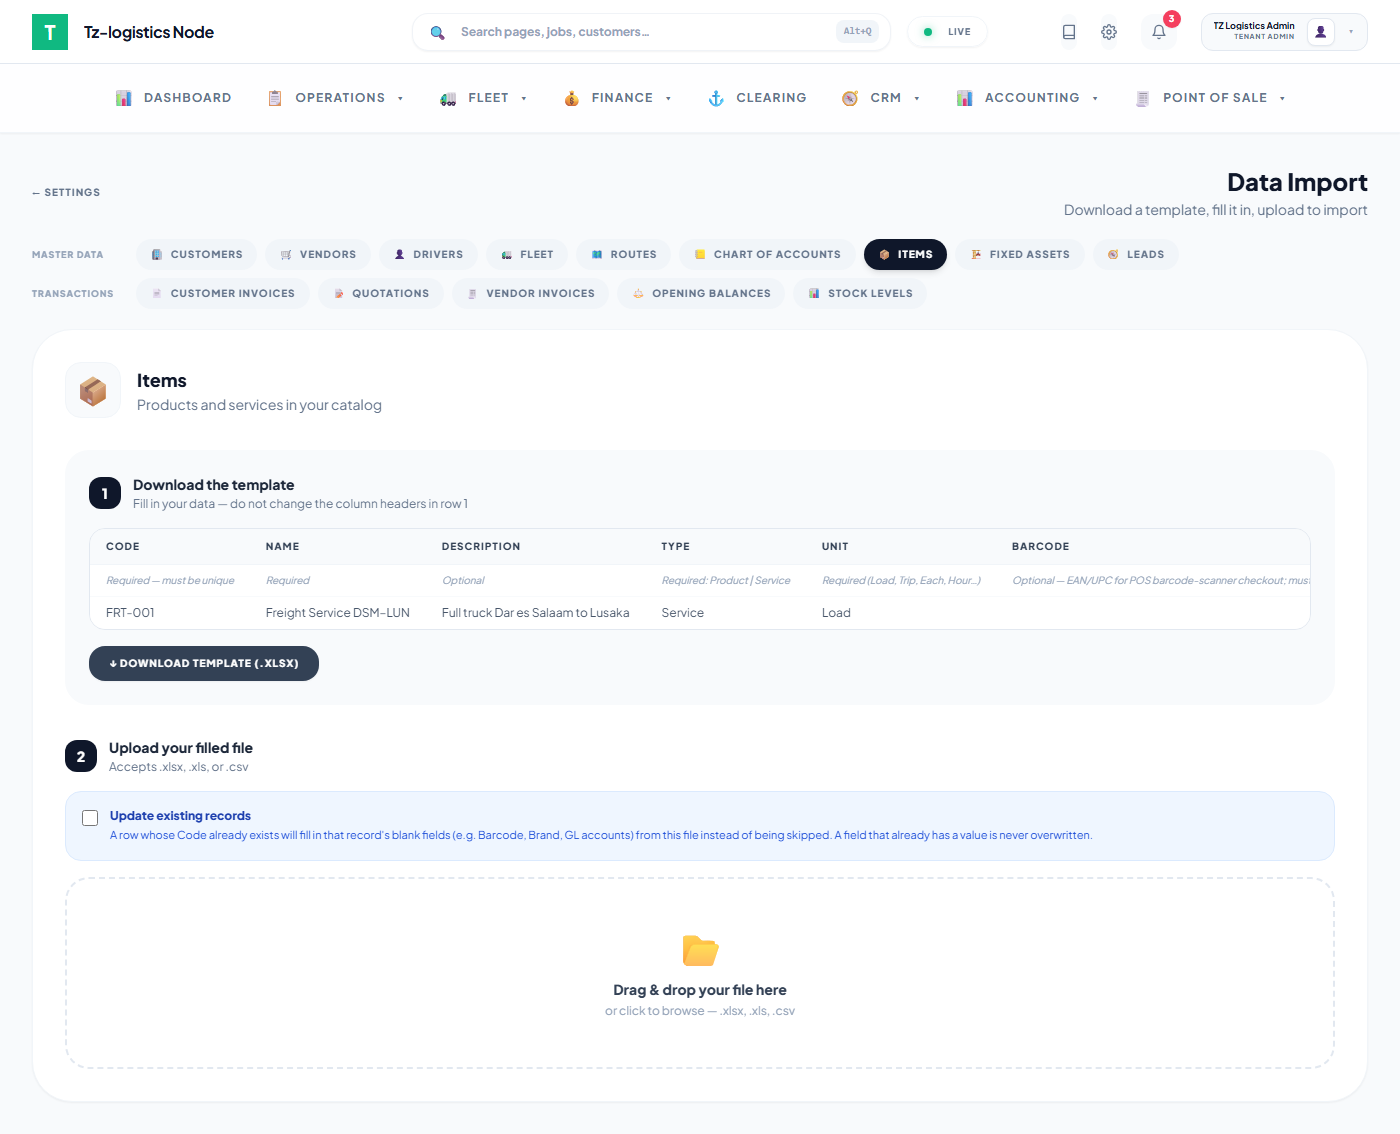
Task: Click the Accounting chart icon
Action: point(965,98)
